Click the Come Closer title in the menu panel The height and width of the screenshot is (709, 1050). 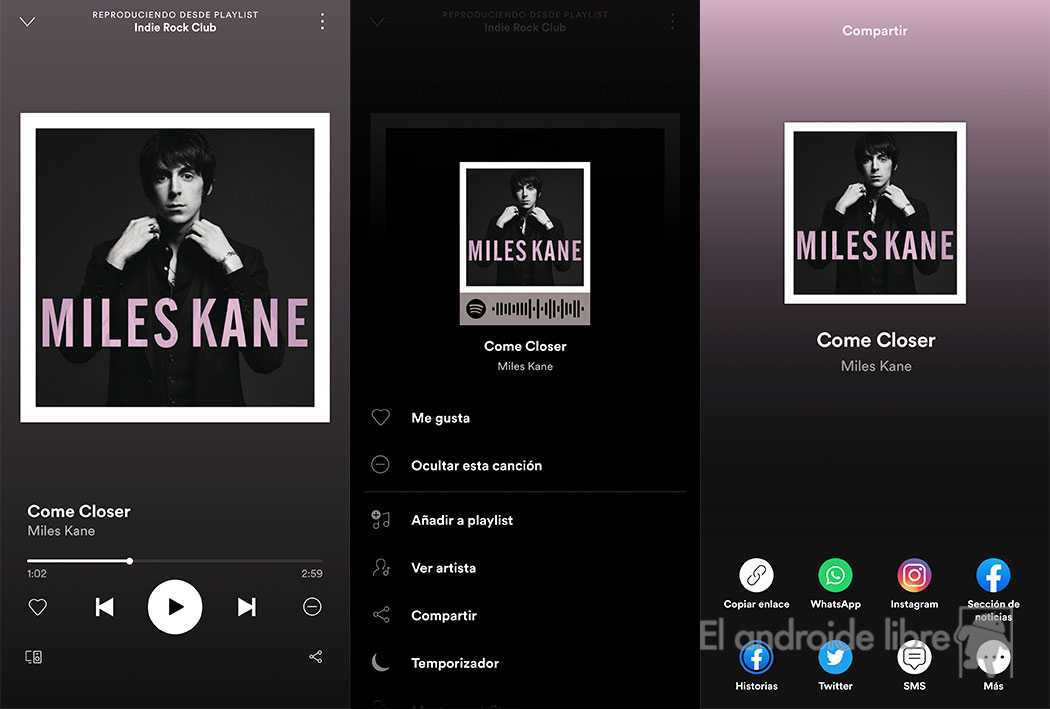[x=525, y=346]
